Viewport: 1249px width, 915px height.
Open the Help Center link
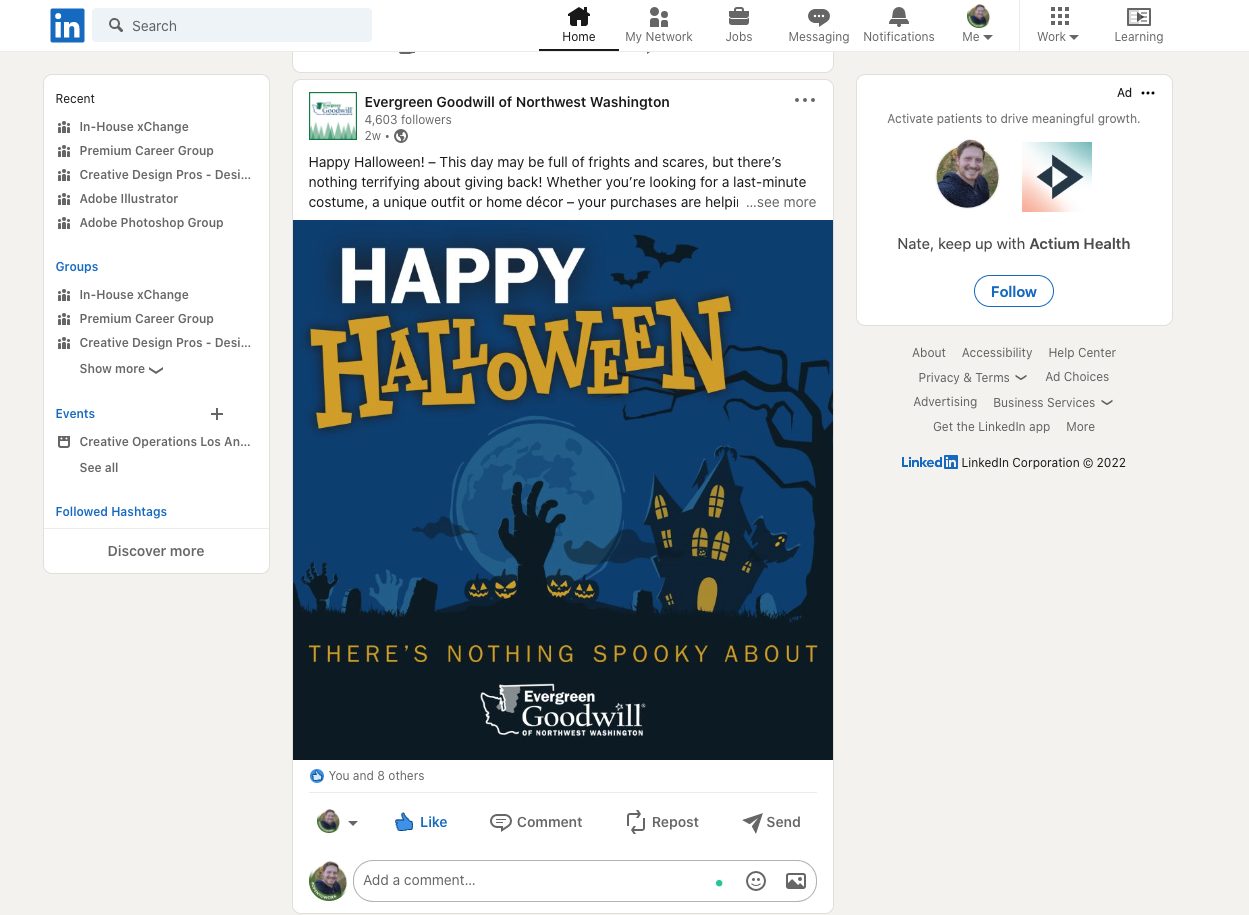(x=1082, y=353)
